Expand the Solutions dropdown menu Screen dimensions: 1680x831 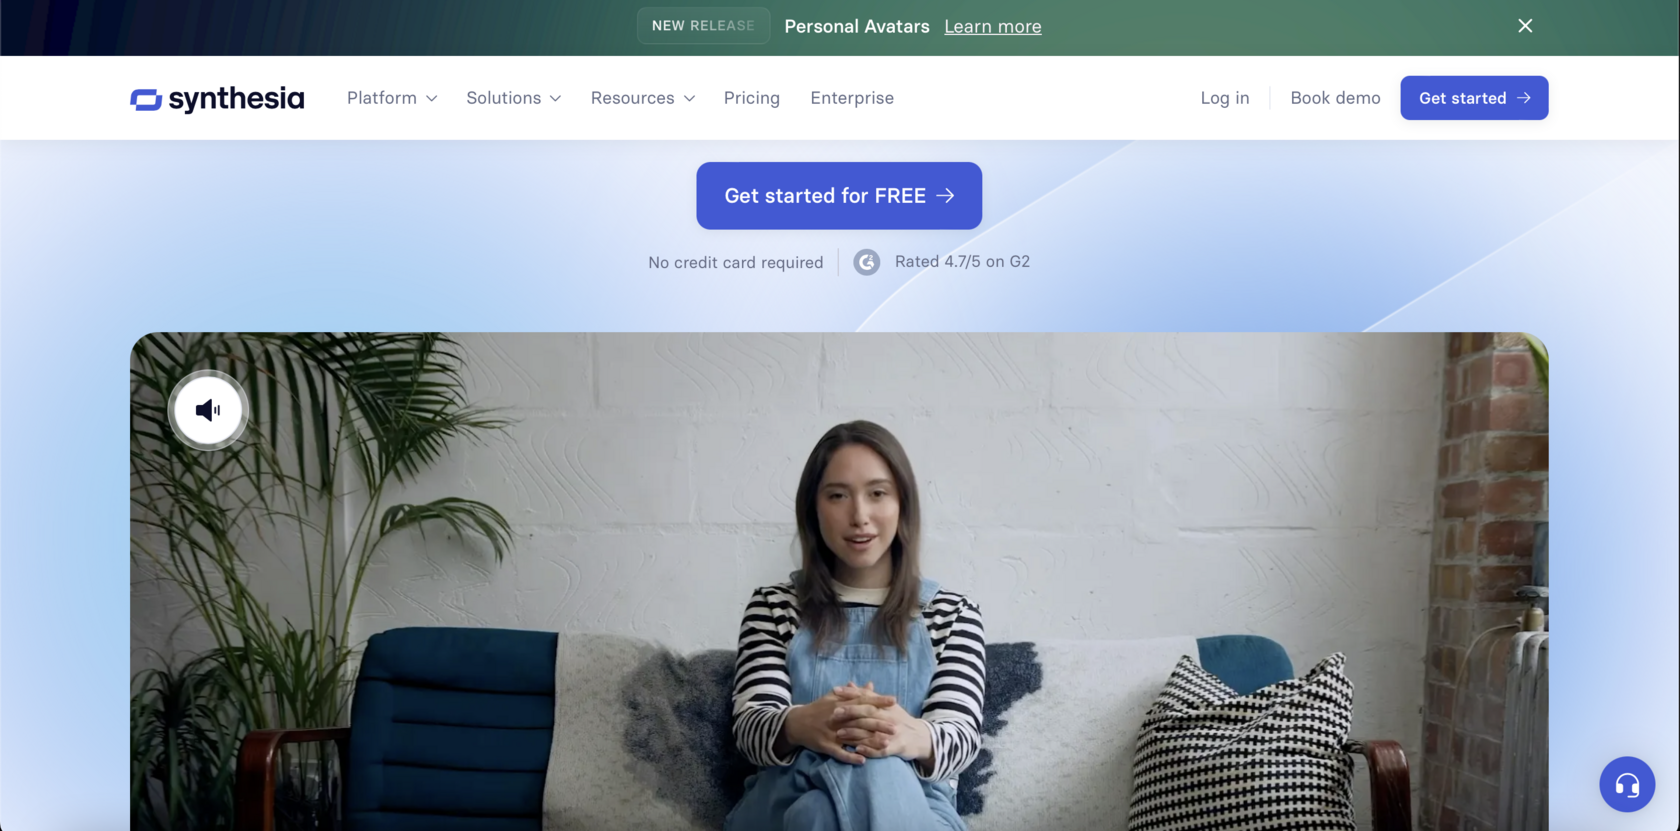click(x=514, y=98)
